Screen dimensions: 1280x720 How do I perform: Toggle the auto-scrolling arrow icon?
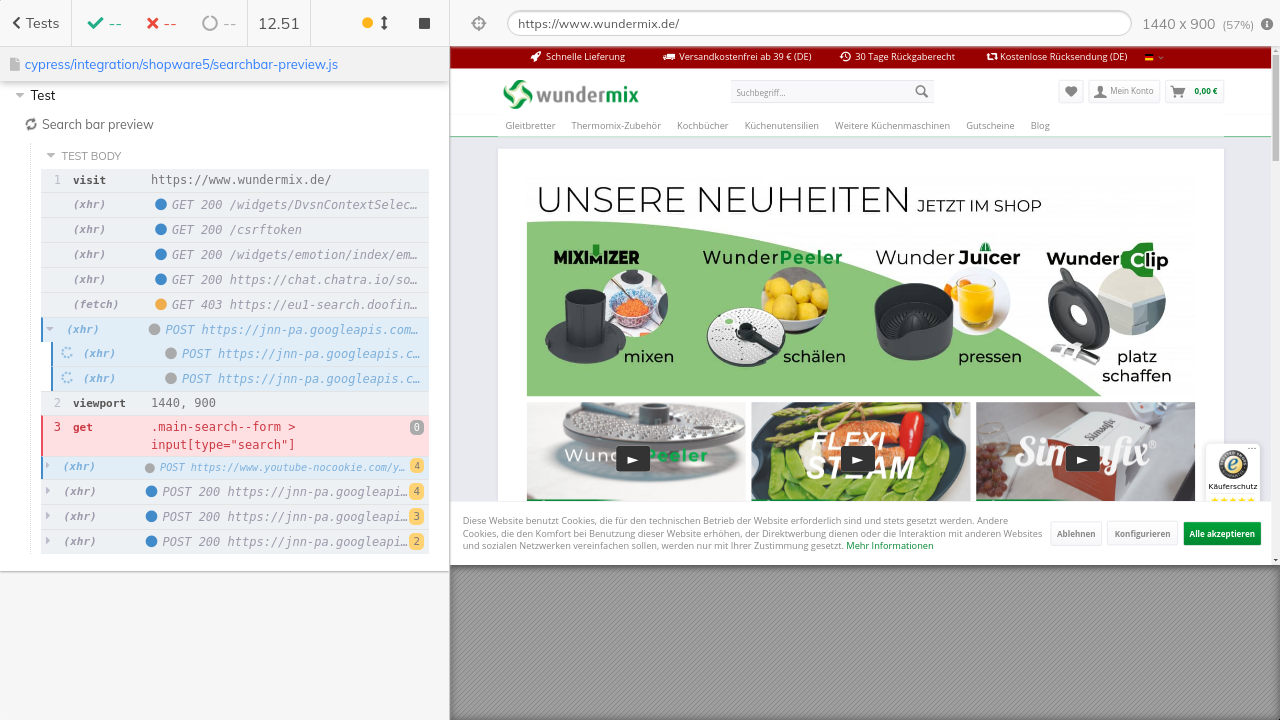click(384, 23)
